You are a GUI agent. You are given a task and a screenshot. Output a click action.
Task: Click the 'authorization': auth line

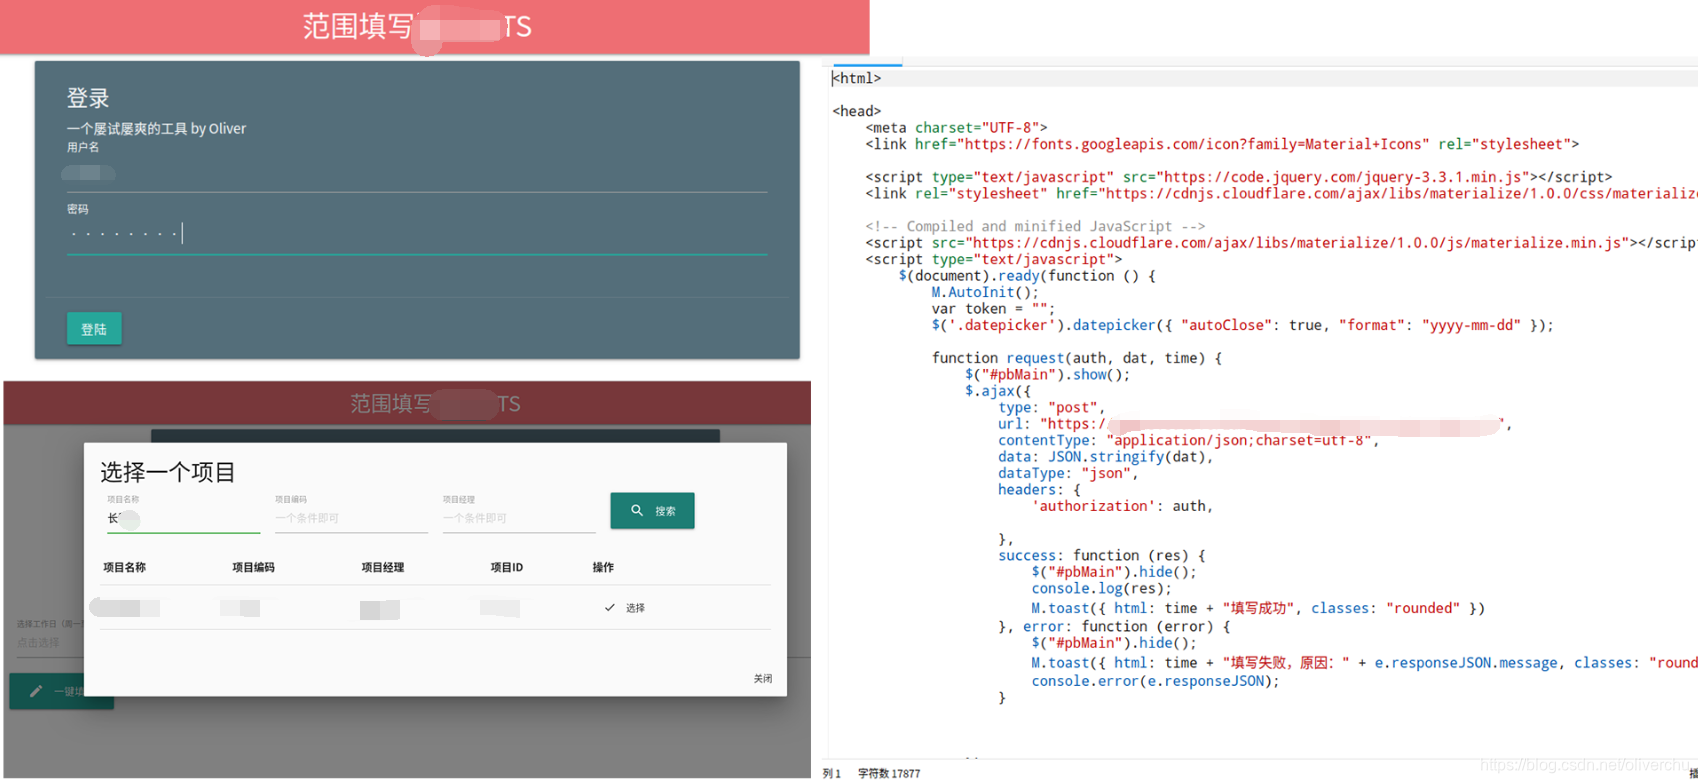pyautogui.click(x=1122, y=506)
